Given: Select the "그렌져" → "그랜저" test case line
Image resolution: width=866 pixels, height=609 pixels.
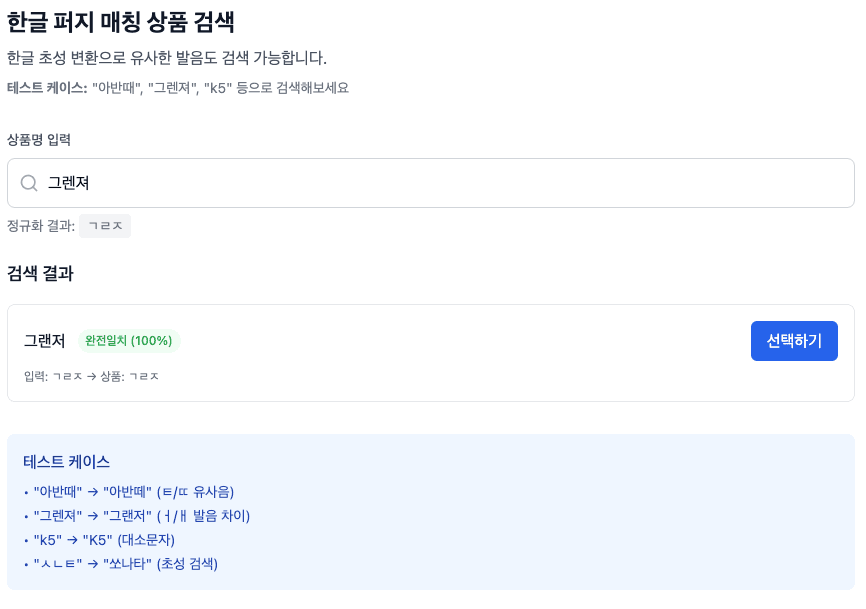Looking at the screenshot, I should coord(141,516).
